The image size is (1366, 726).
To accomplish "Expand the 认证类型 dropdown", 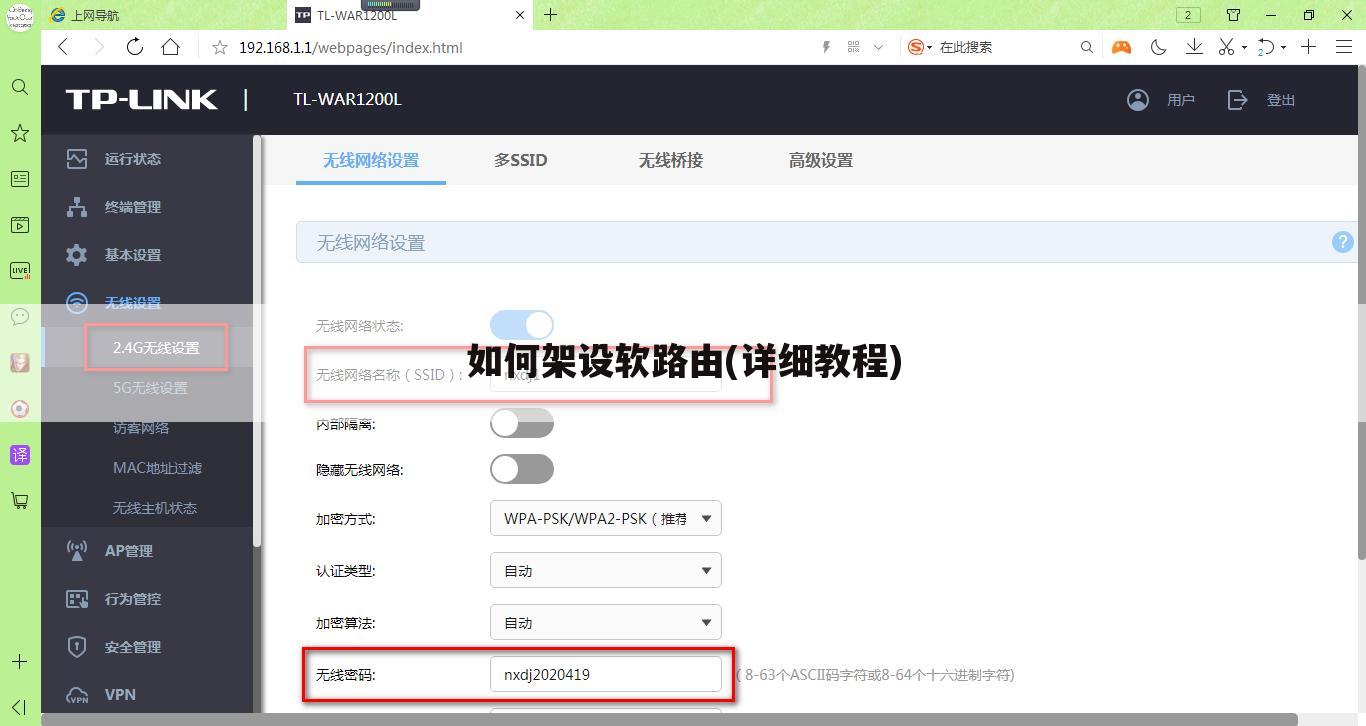I will point(605,570).
